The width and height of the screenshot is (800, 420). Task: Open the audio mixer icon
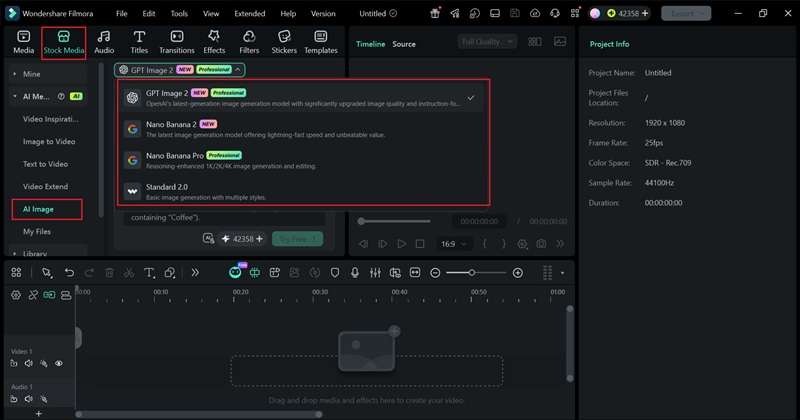[x=375, y=273]
